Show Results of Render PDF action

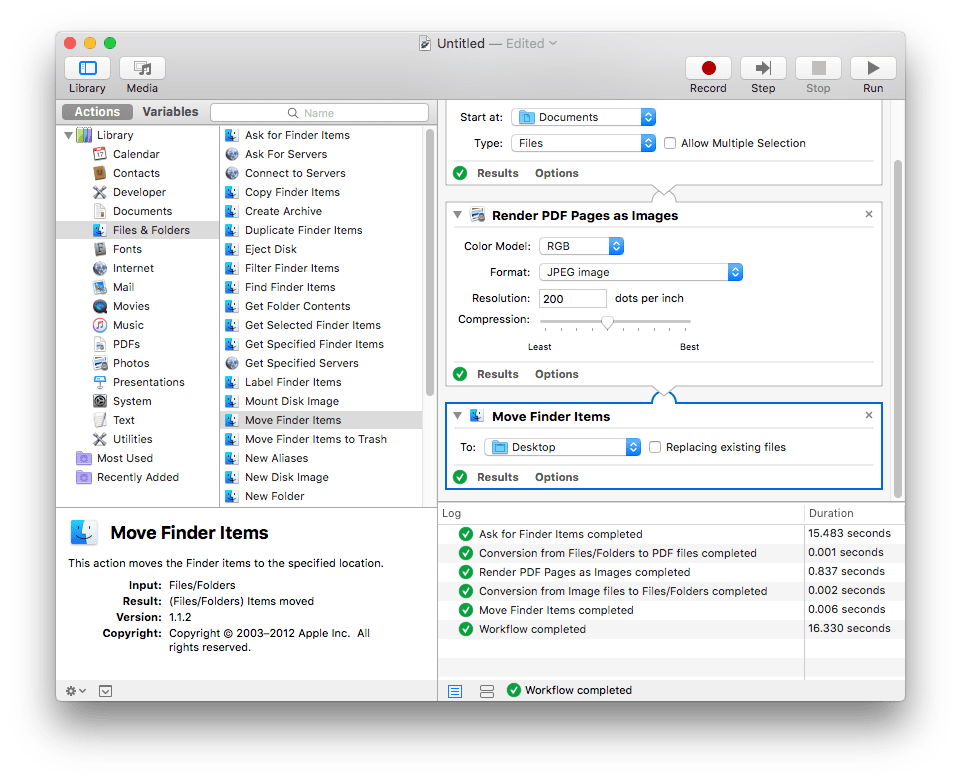point(497,374)
